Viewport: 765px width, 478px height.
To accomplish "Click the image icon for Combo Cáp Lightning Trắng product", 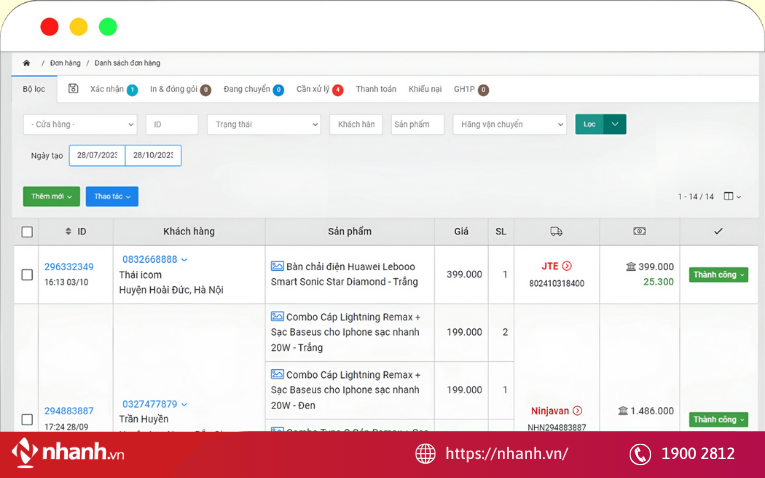I will pos(277,316).
